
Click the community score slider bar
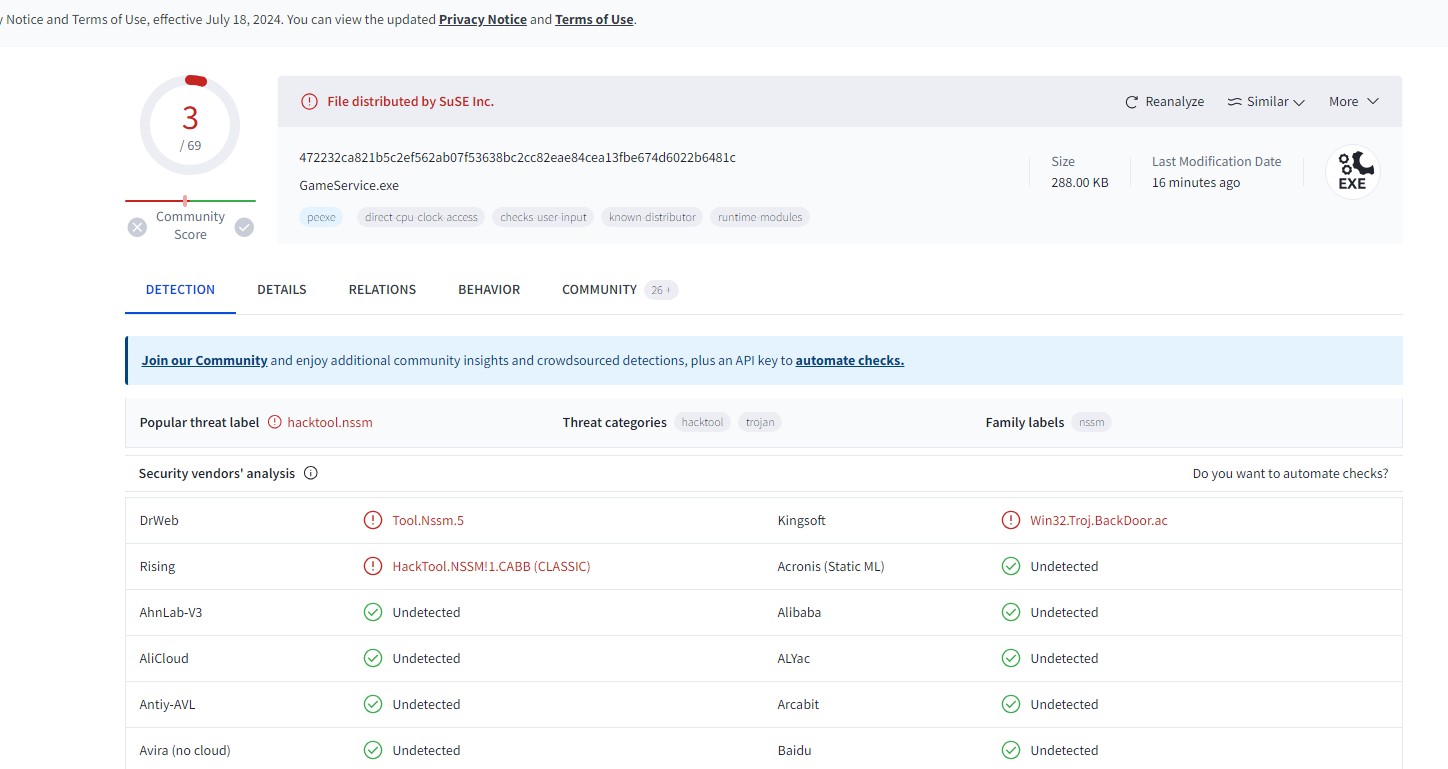pos(190,201)
